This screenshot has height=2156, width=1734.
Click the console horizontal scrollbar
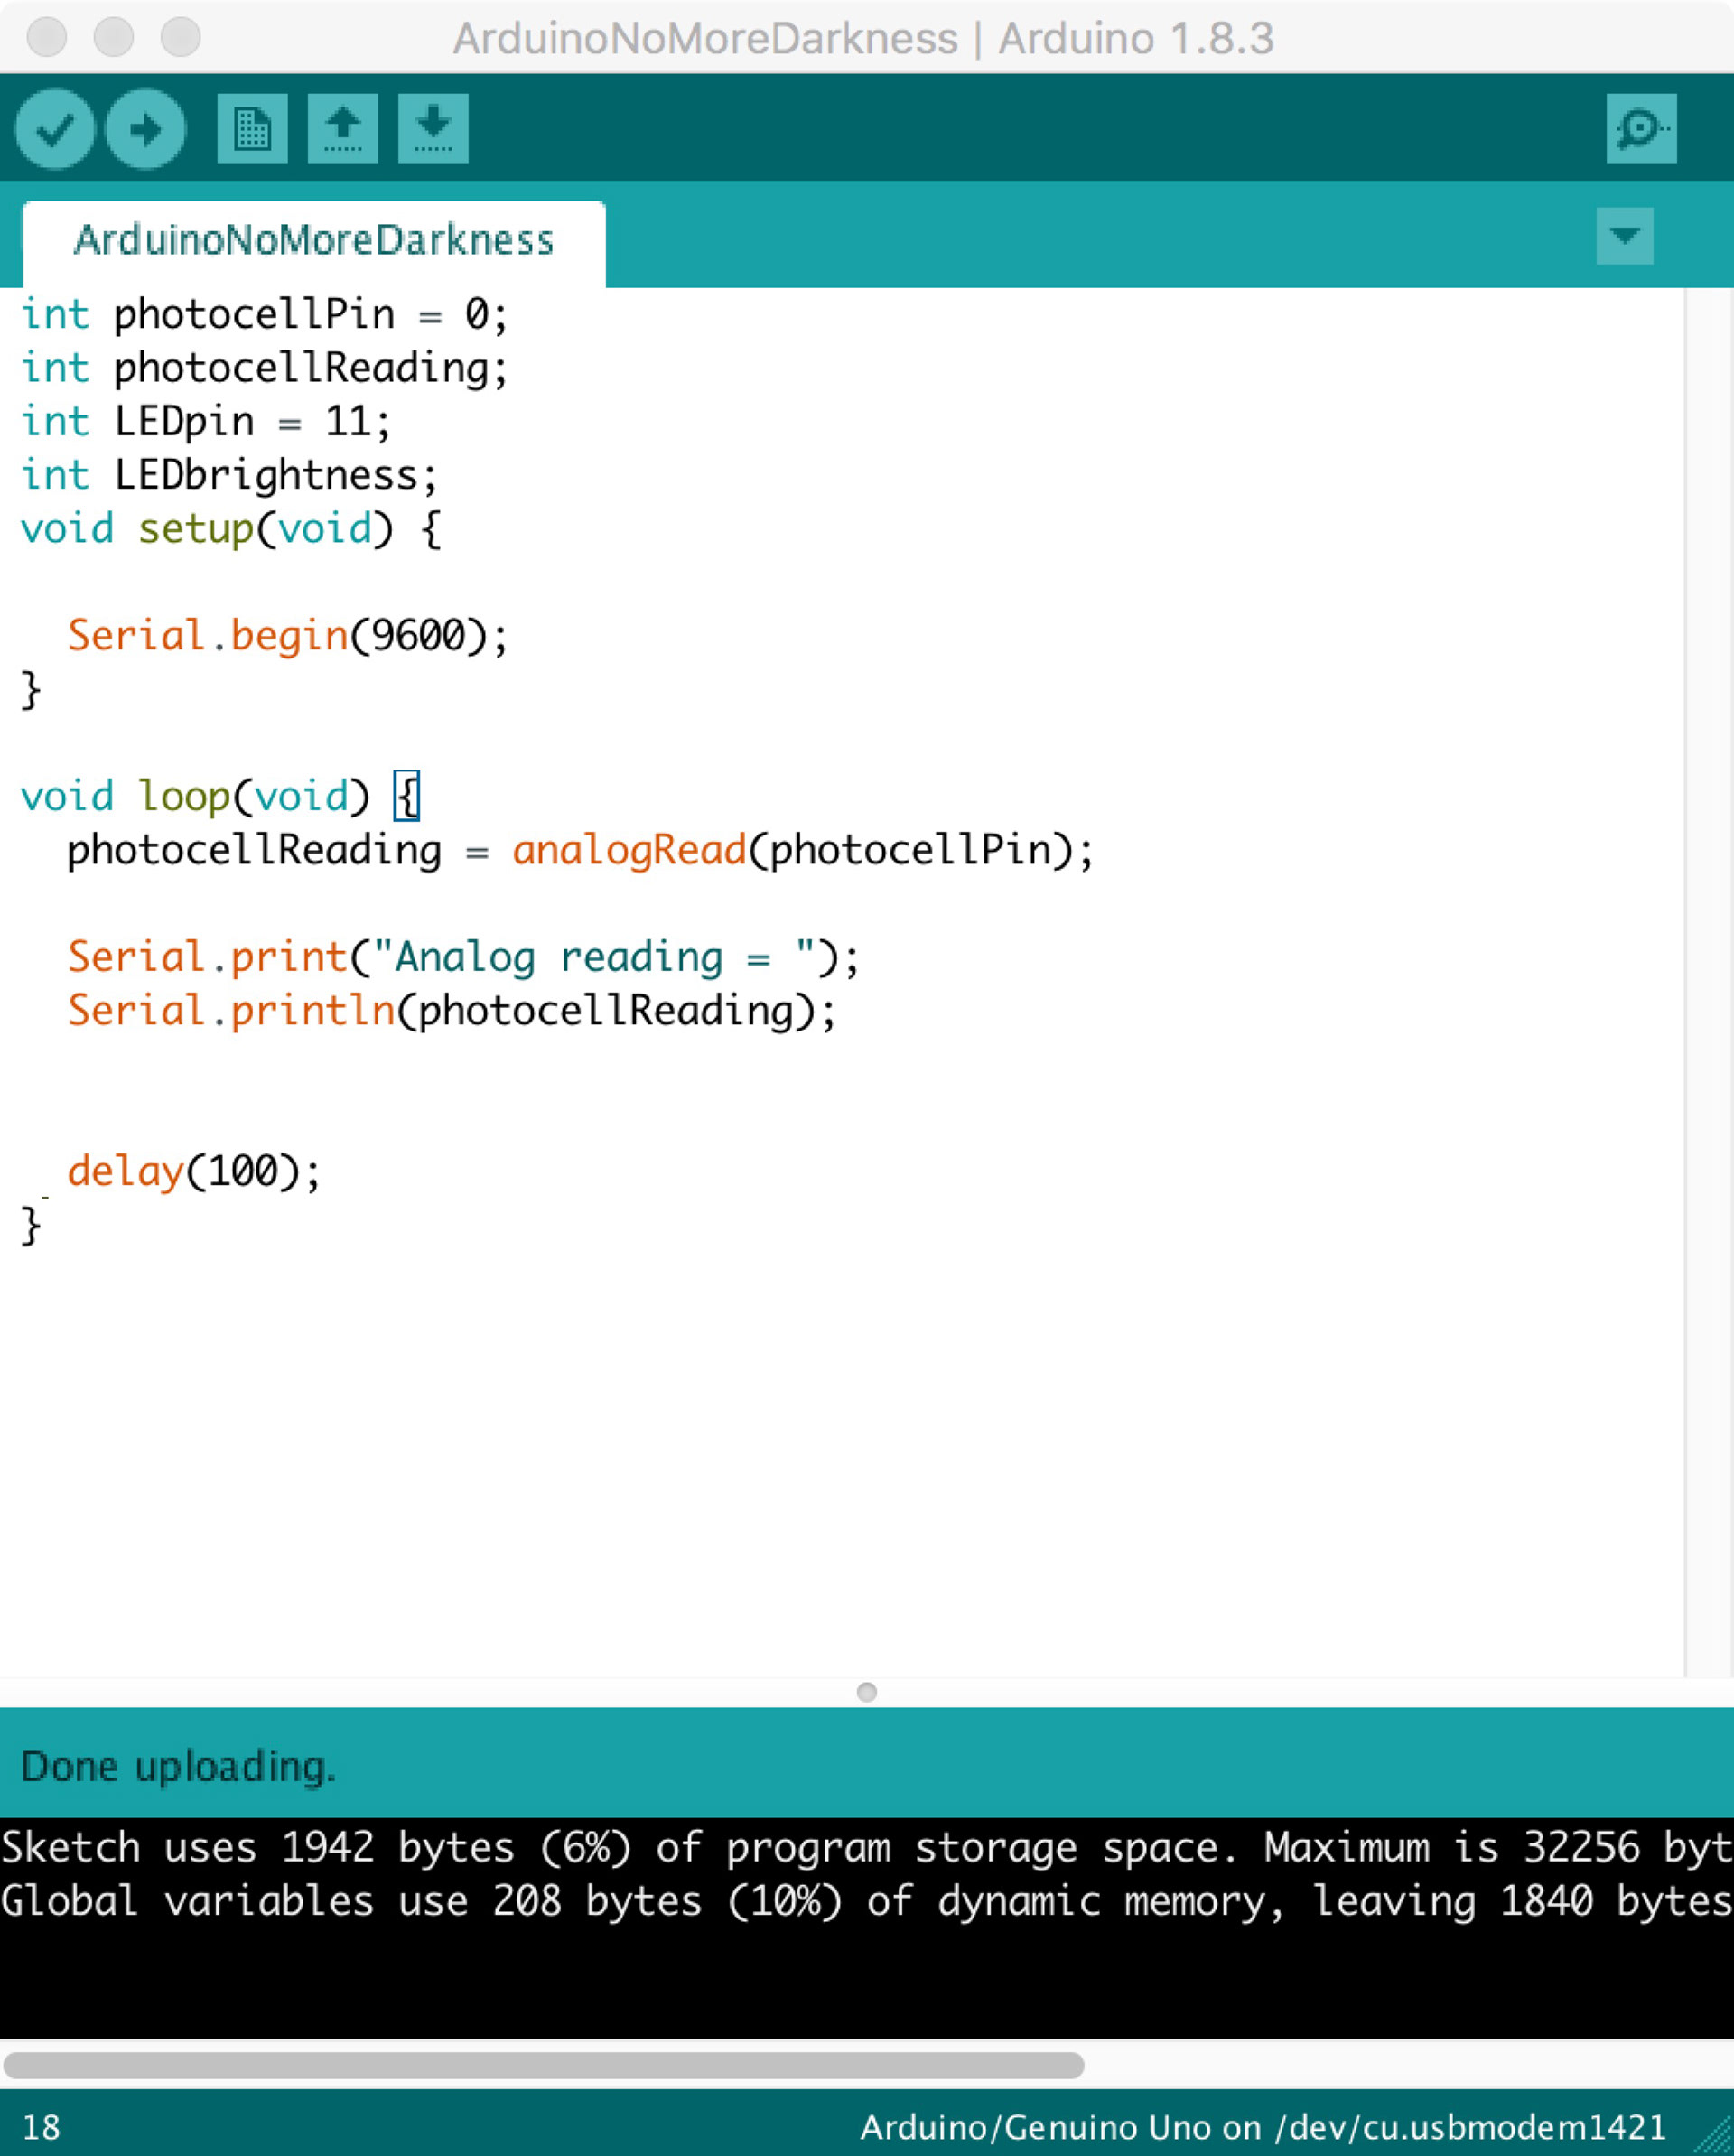tap(544, 2065)
